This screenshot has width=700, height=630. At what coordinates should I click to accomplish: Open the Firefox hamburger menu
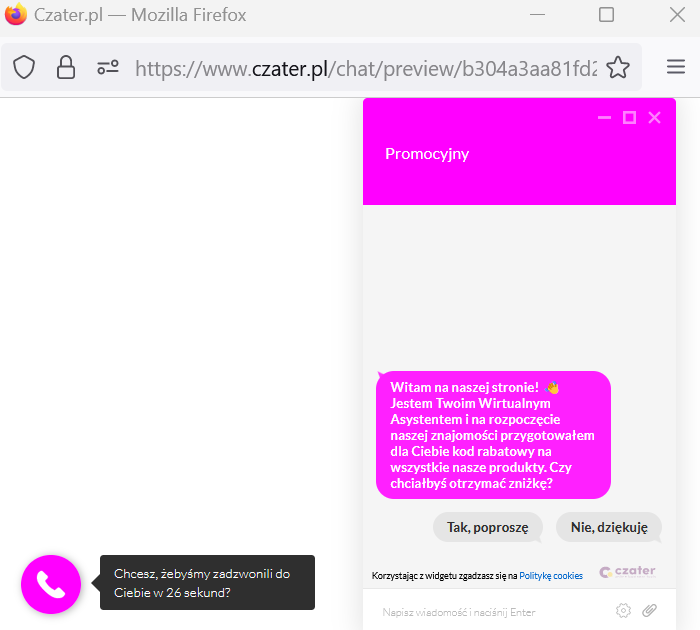[676, 67]
